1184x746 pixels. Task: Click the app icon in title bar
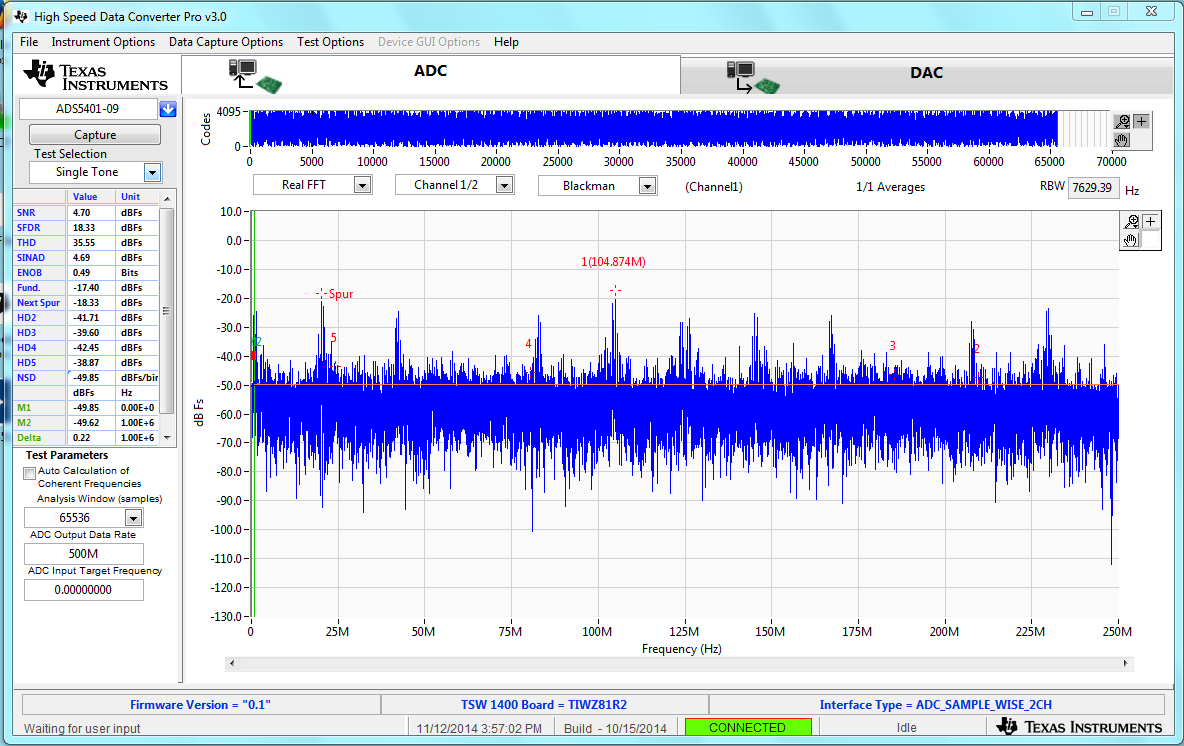(x=21, y=16)
